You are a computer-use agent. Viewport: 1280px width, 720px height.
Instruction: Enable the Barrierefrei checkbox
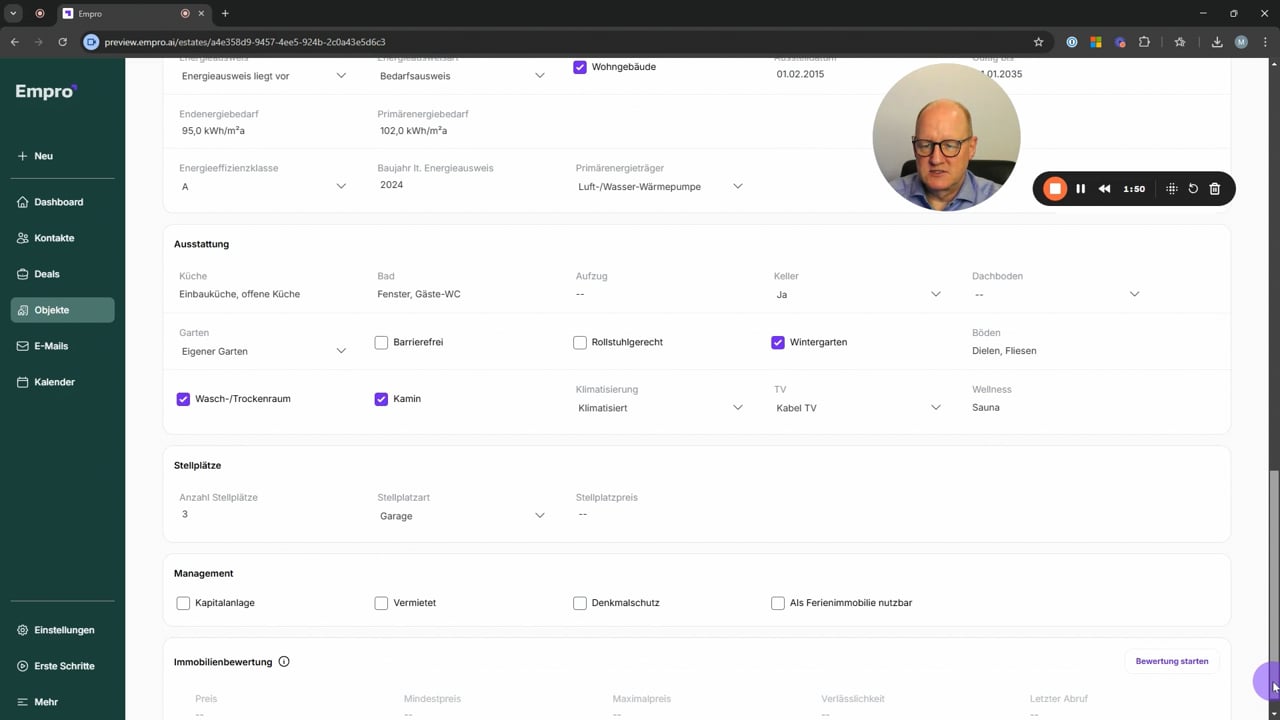click(x=381, y=342)
